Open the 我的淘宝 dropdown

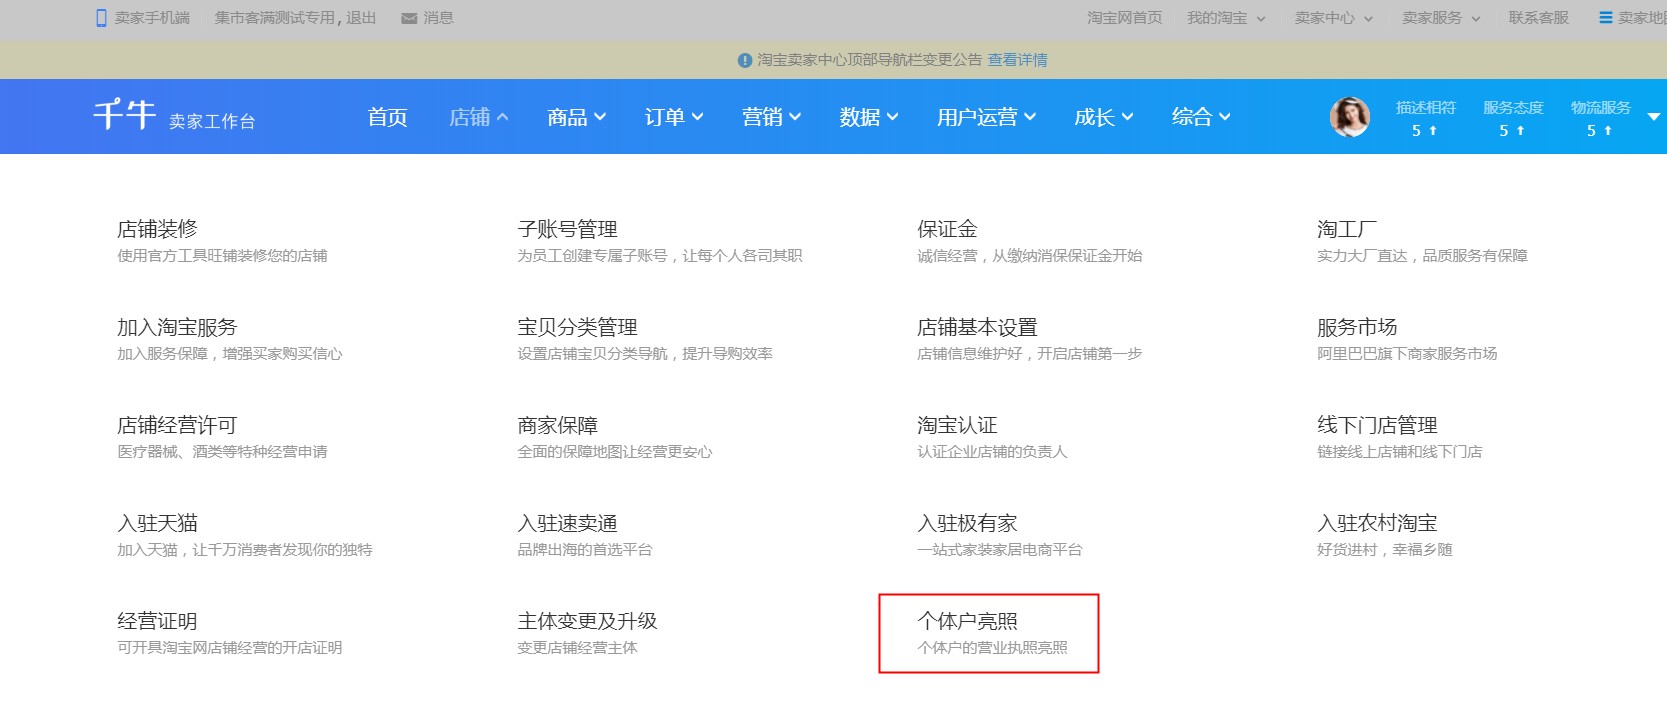point(1225,18)
